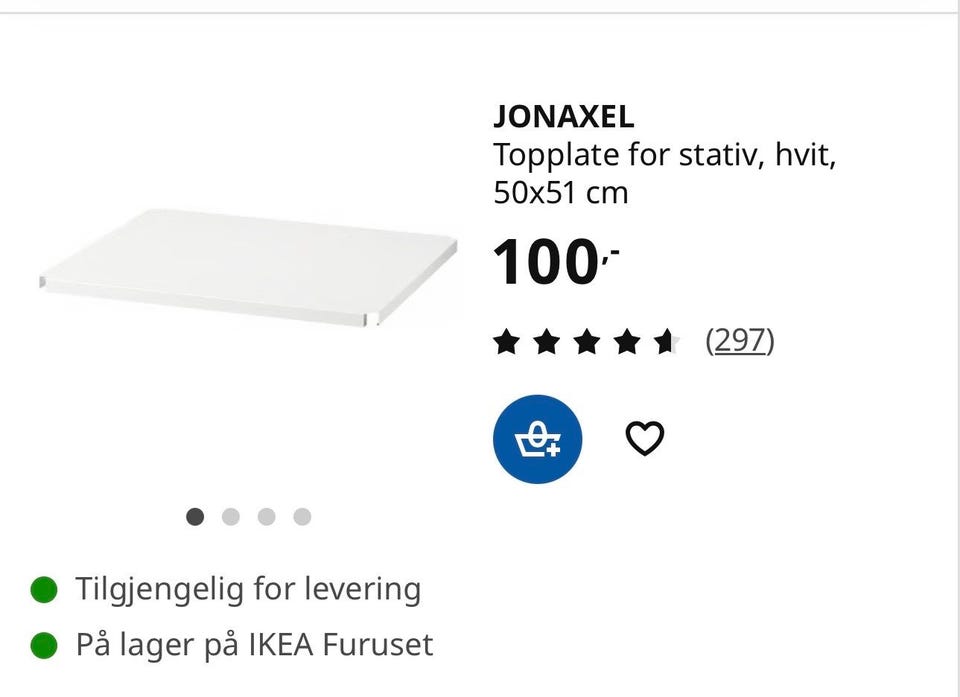
Task: Click green status dot beside delivery availability
Action: point(44,589)
